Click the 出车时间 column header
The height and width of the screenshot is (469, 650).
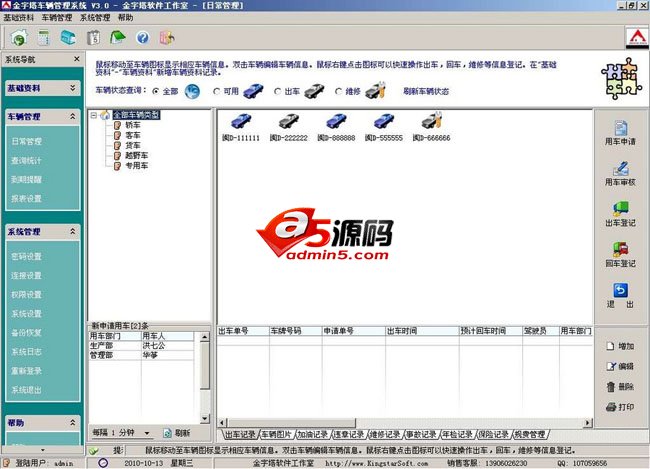[422, 331]
